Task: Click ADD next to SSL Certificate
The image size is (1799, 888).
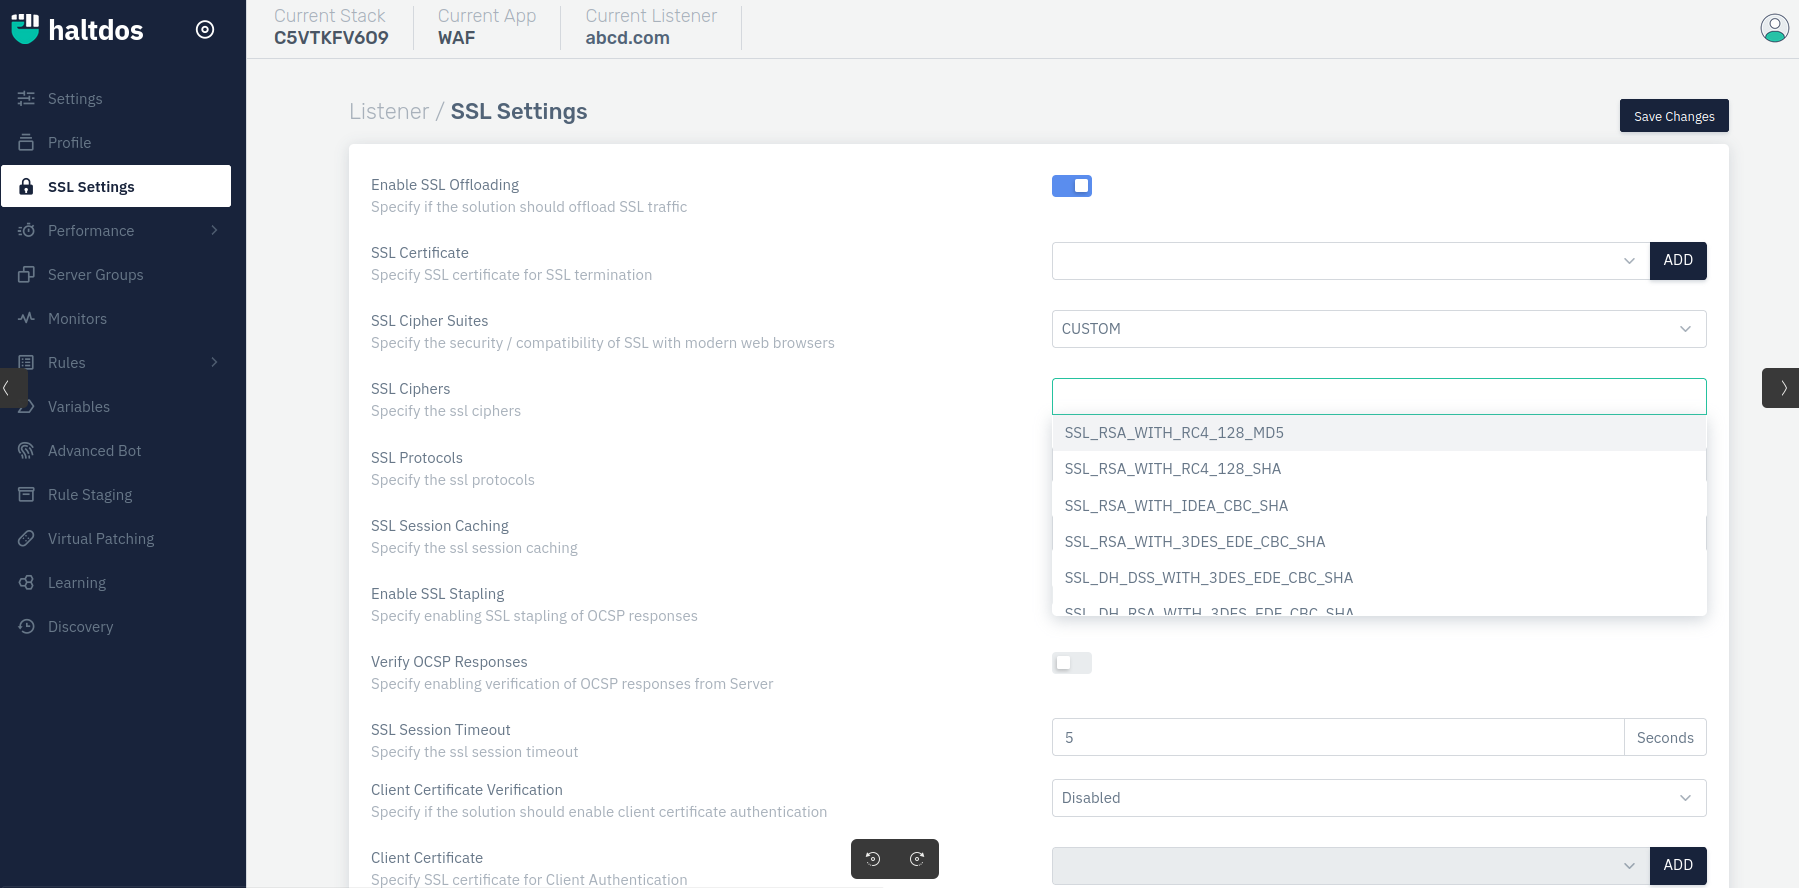Action: tap(1678, 260)
